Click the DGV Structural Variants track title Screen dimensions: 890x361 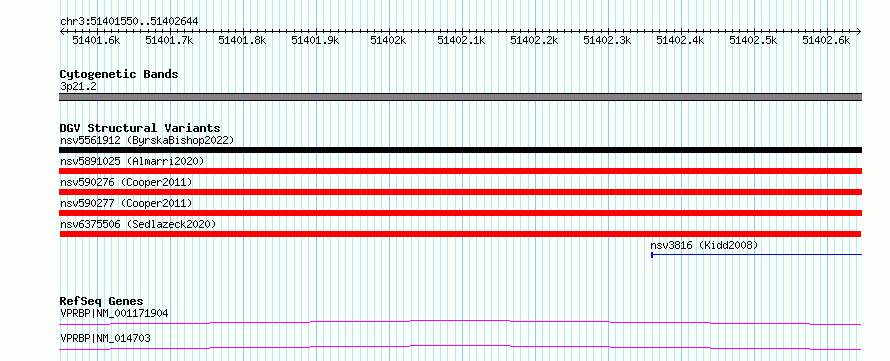coord(140,128)
